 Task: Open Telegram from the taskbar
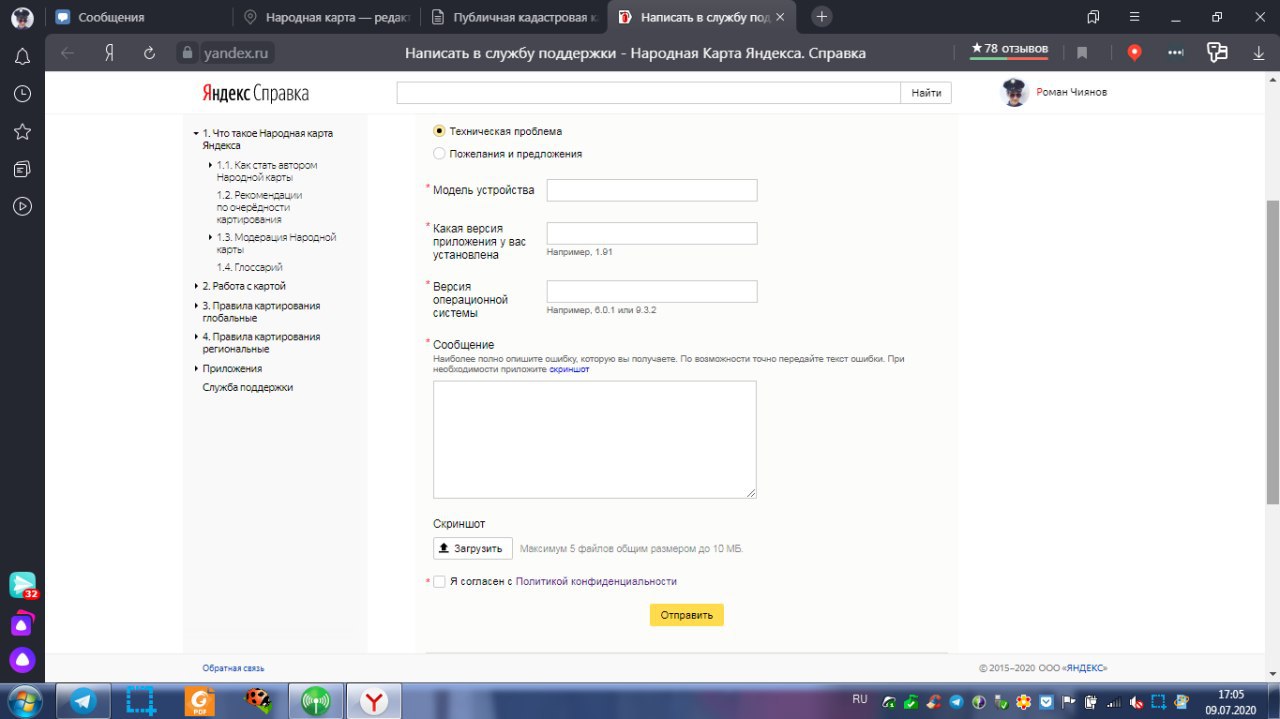point(83,701)
